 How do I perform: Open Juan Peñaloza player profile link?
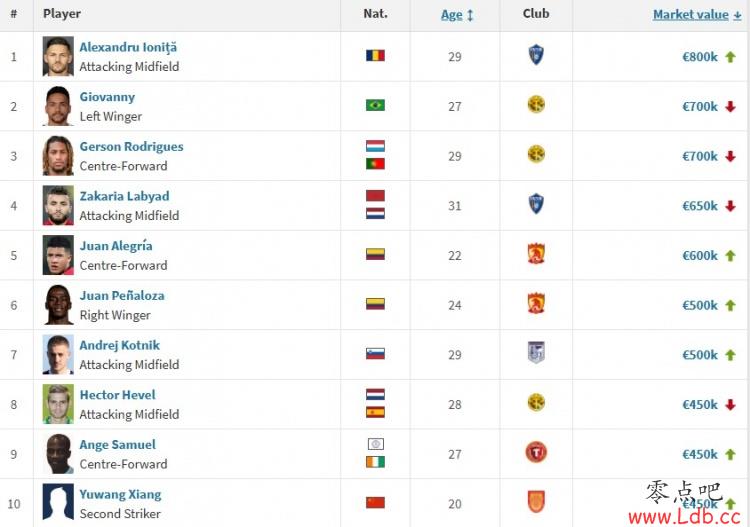coord(122,296)
